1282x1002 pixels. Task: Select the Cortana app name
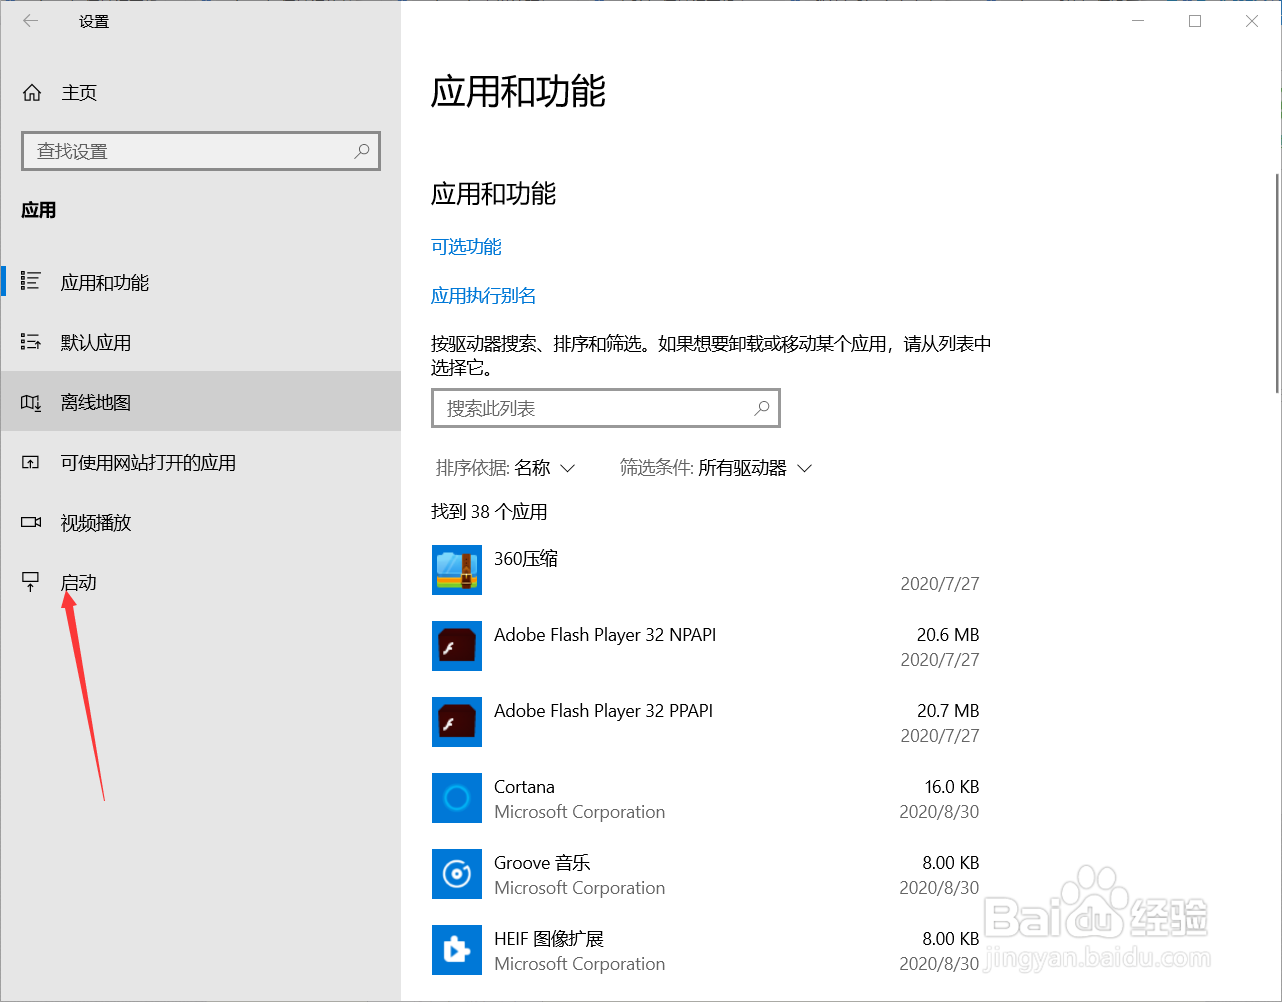pyautogui.click(x=524, y=787)
